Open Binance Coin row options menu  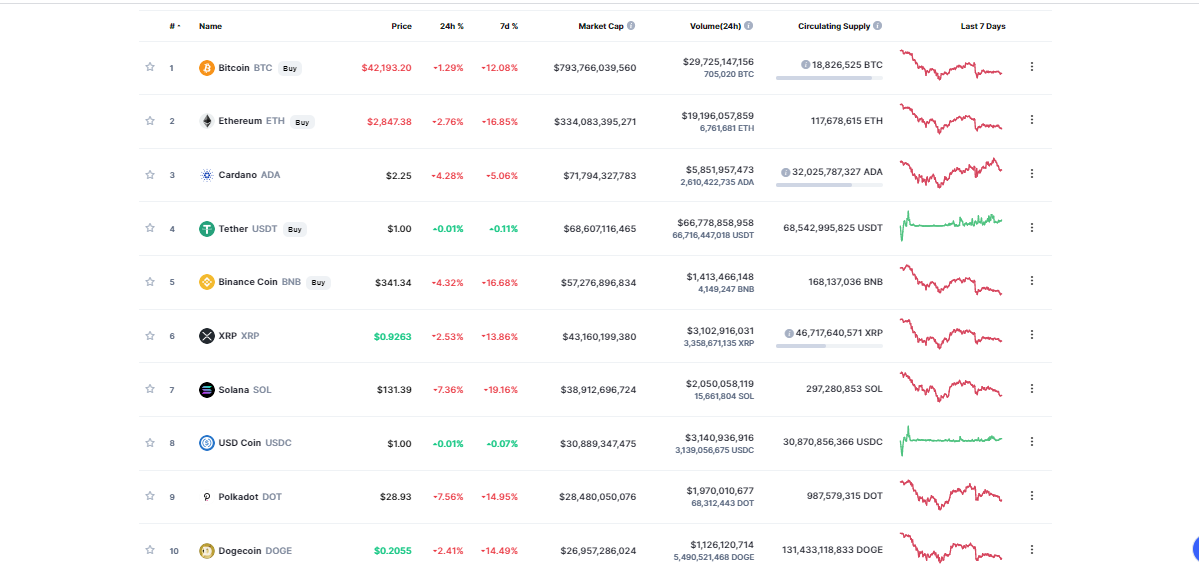point(1032,281)
